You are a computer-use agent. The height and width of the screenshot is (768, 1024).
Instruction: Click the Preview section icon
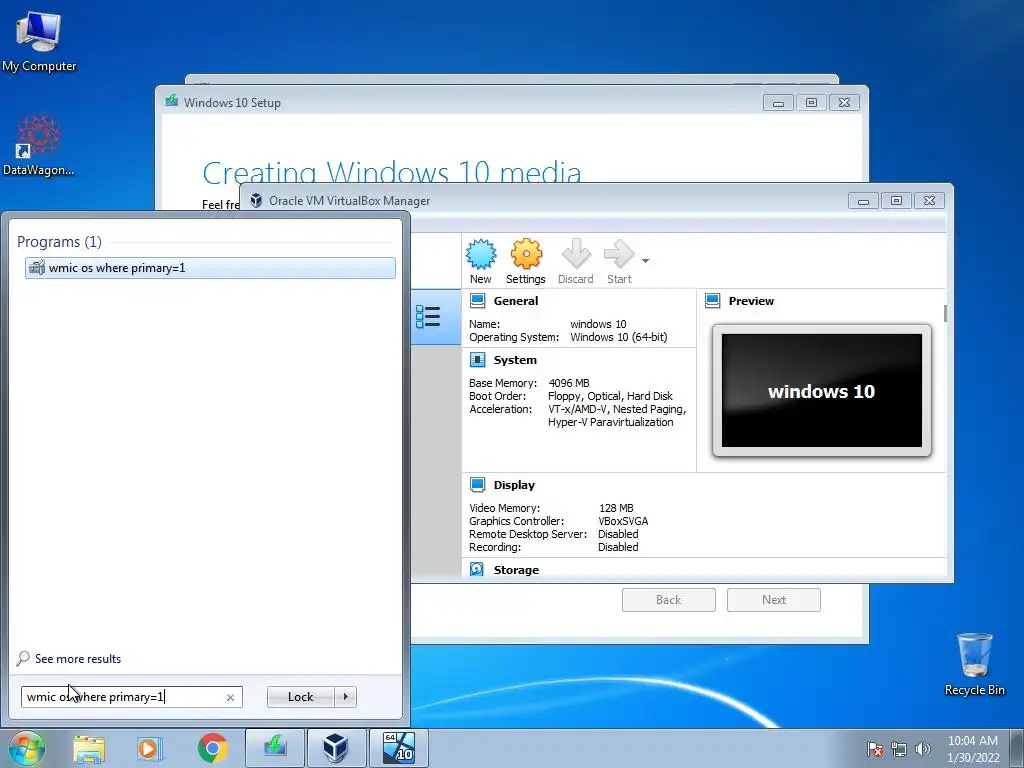point(712,300)
